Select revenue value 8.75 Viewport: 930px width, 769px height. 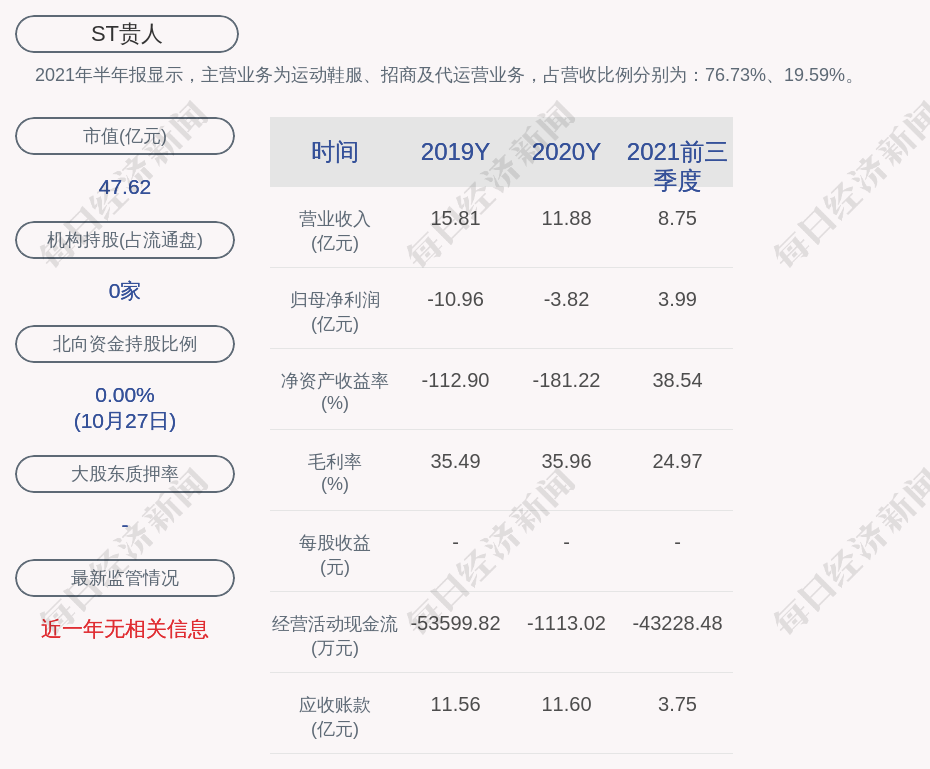[x=677, y=218]
